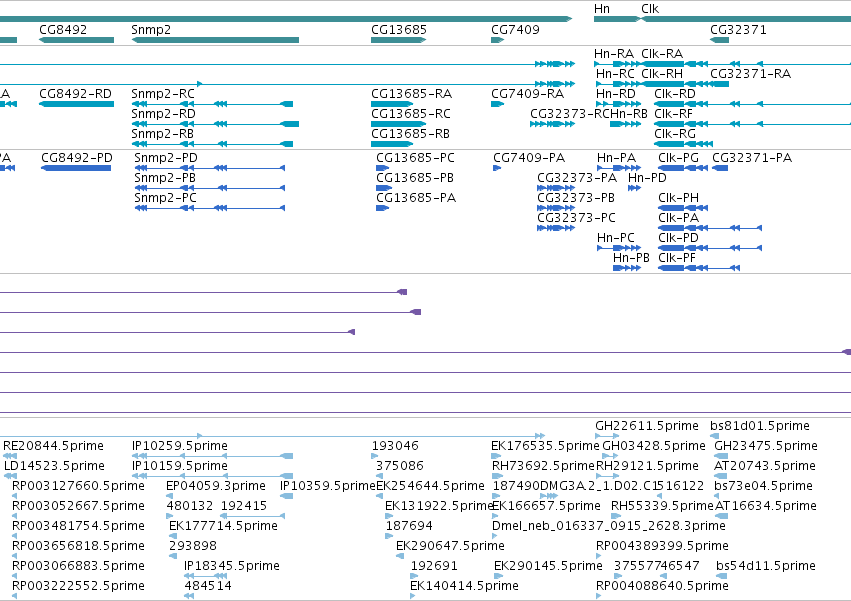Open the CG32371-RA transcript label
The image size is (851, 601).
pos(751,74)
